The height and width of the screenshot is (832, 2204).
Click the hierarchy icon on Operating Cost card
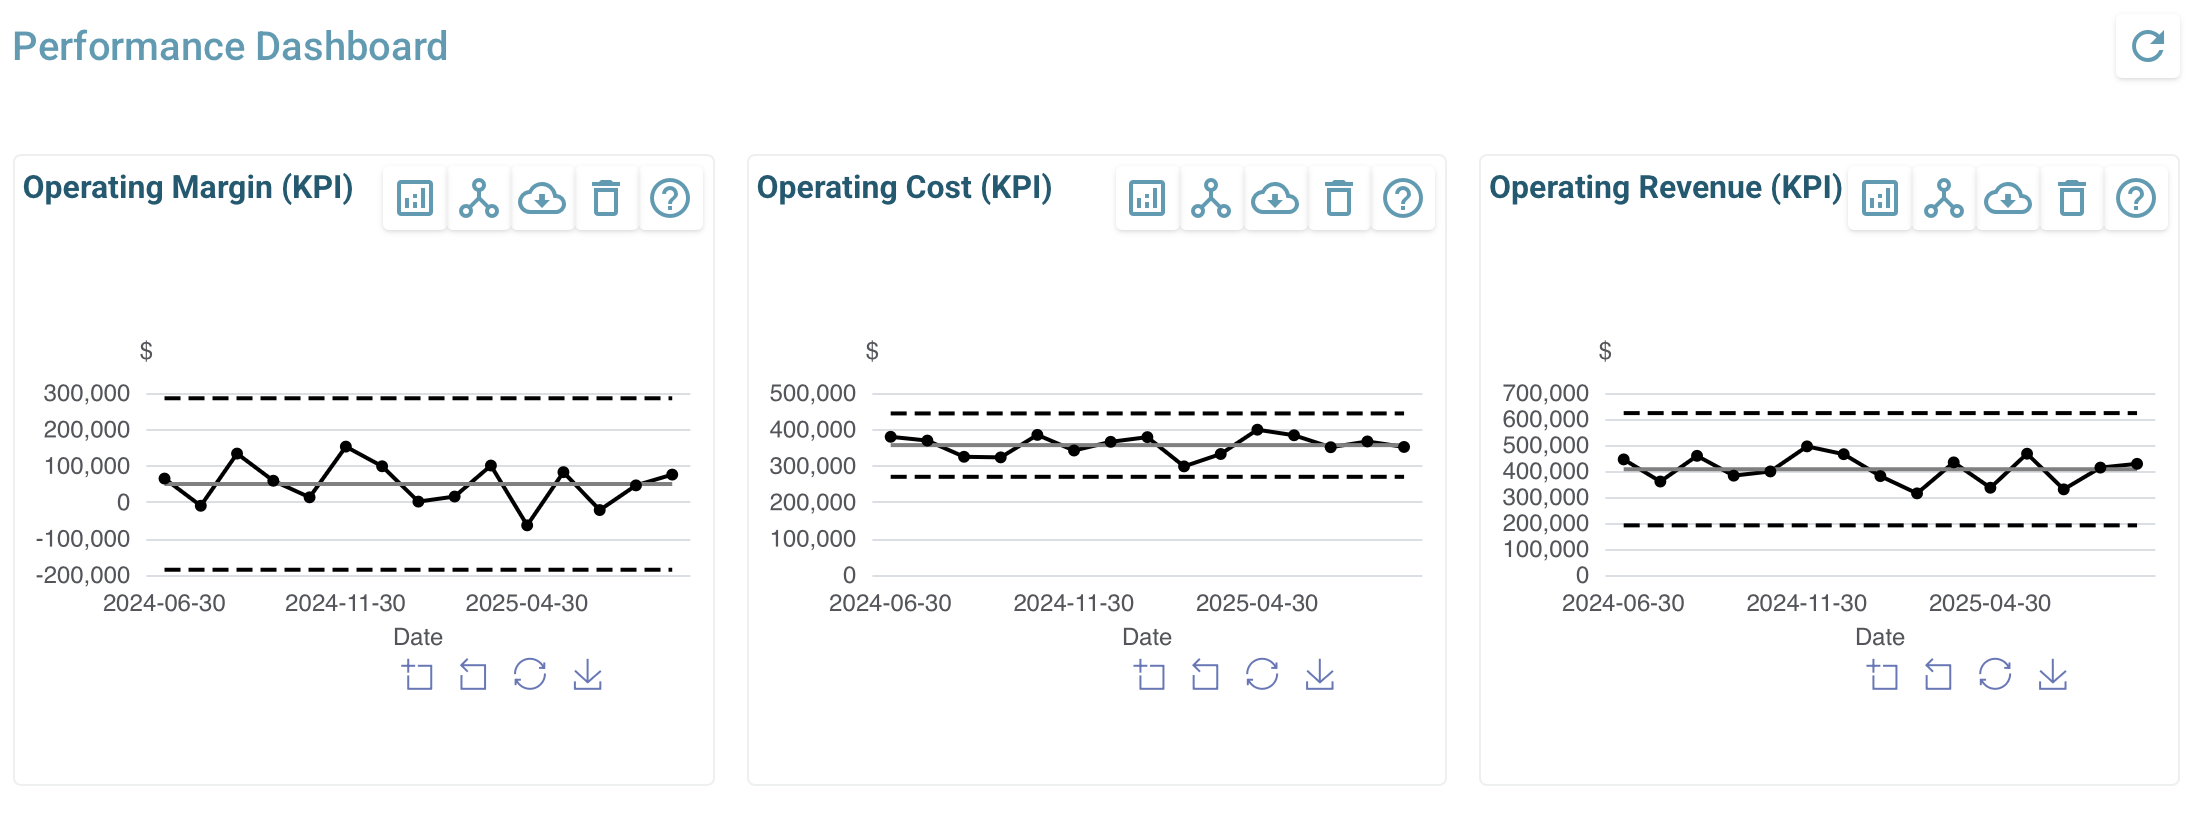click(x=1211, y=198)
